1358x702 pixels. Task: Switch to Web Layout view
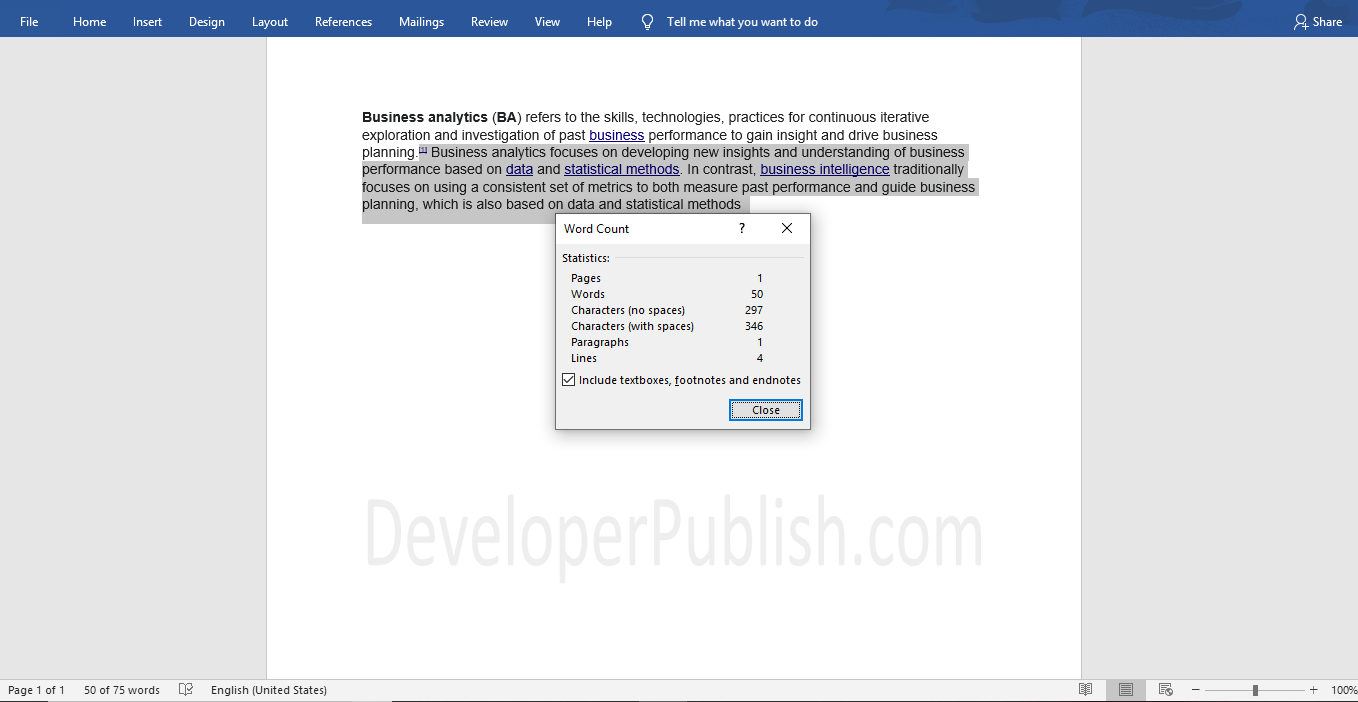coord(1164,689)
